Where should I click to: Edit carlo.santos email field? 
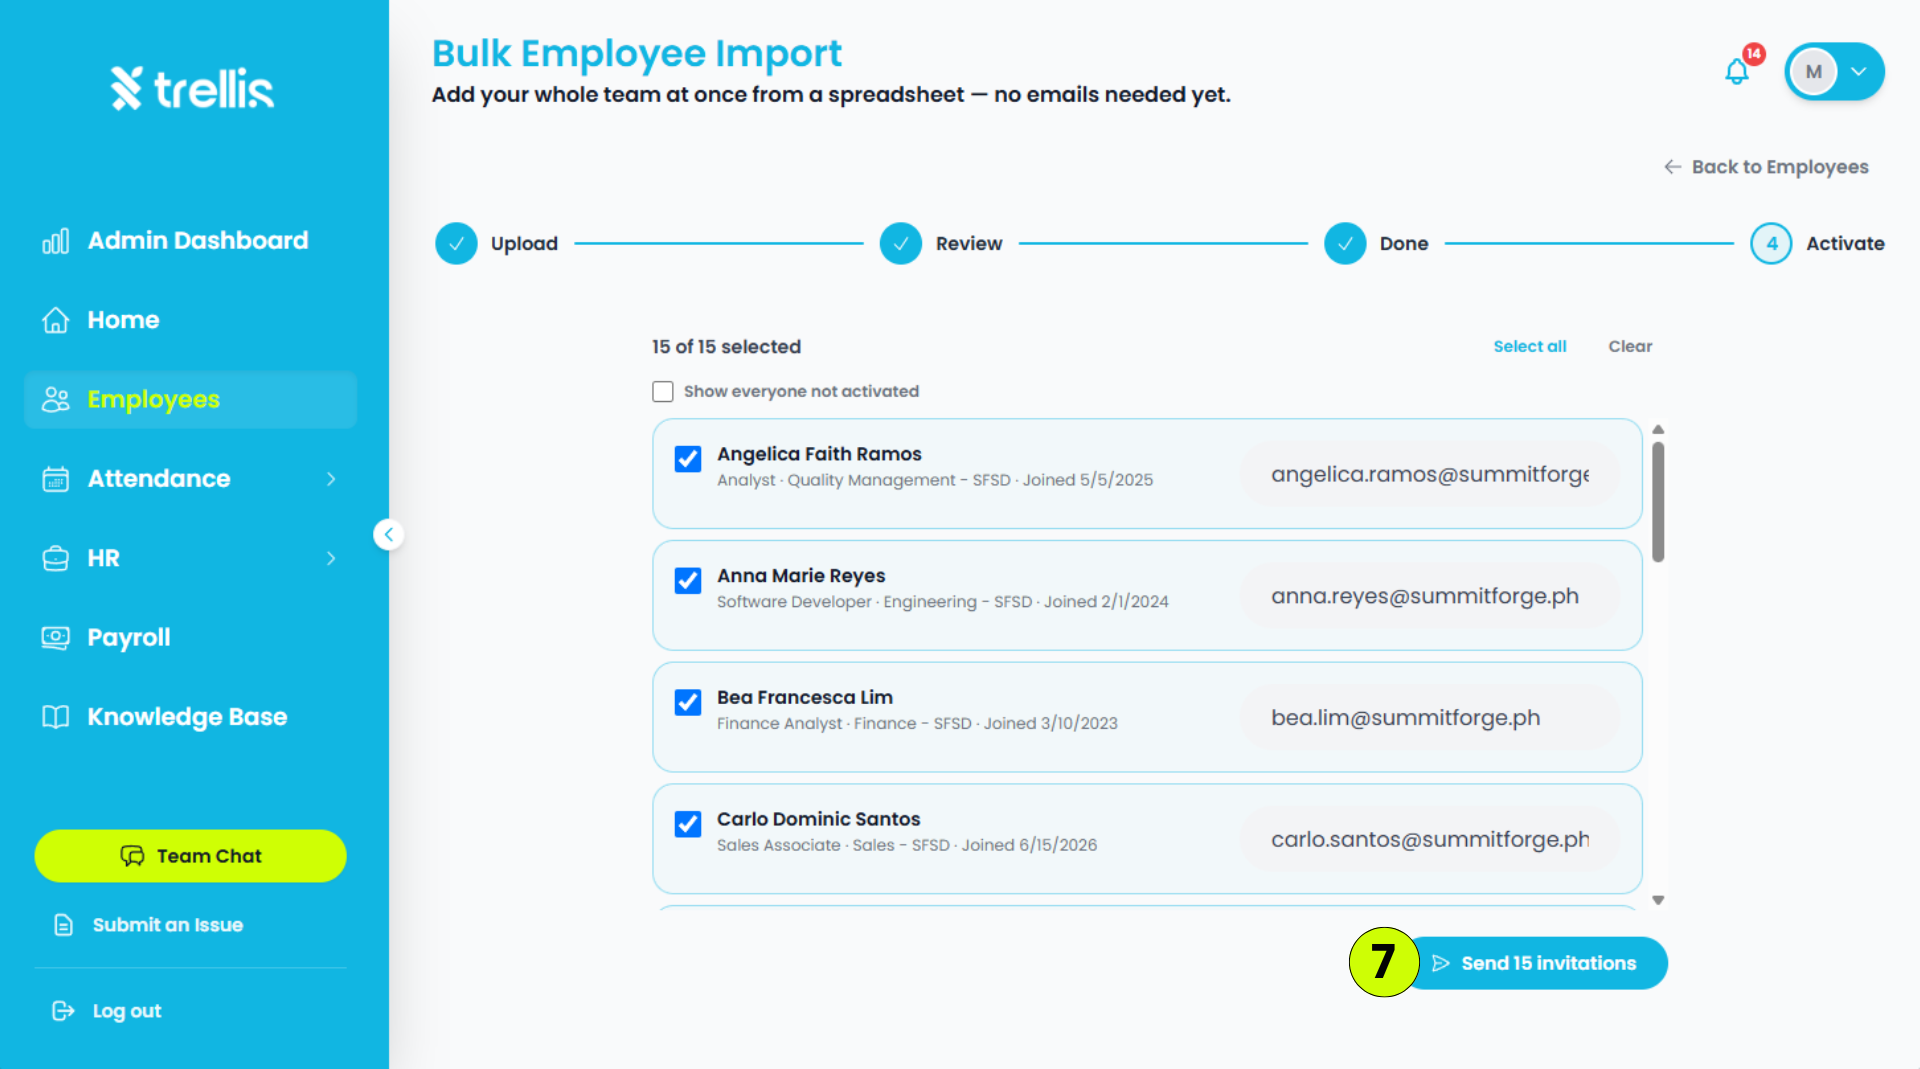[1430, 840]
